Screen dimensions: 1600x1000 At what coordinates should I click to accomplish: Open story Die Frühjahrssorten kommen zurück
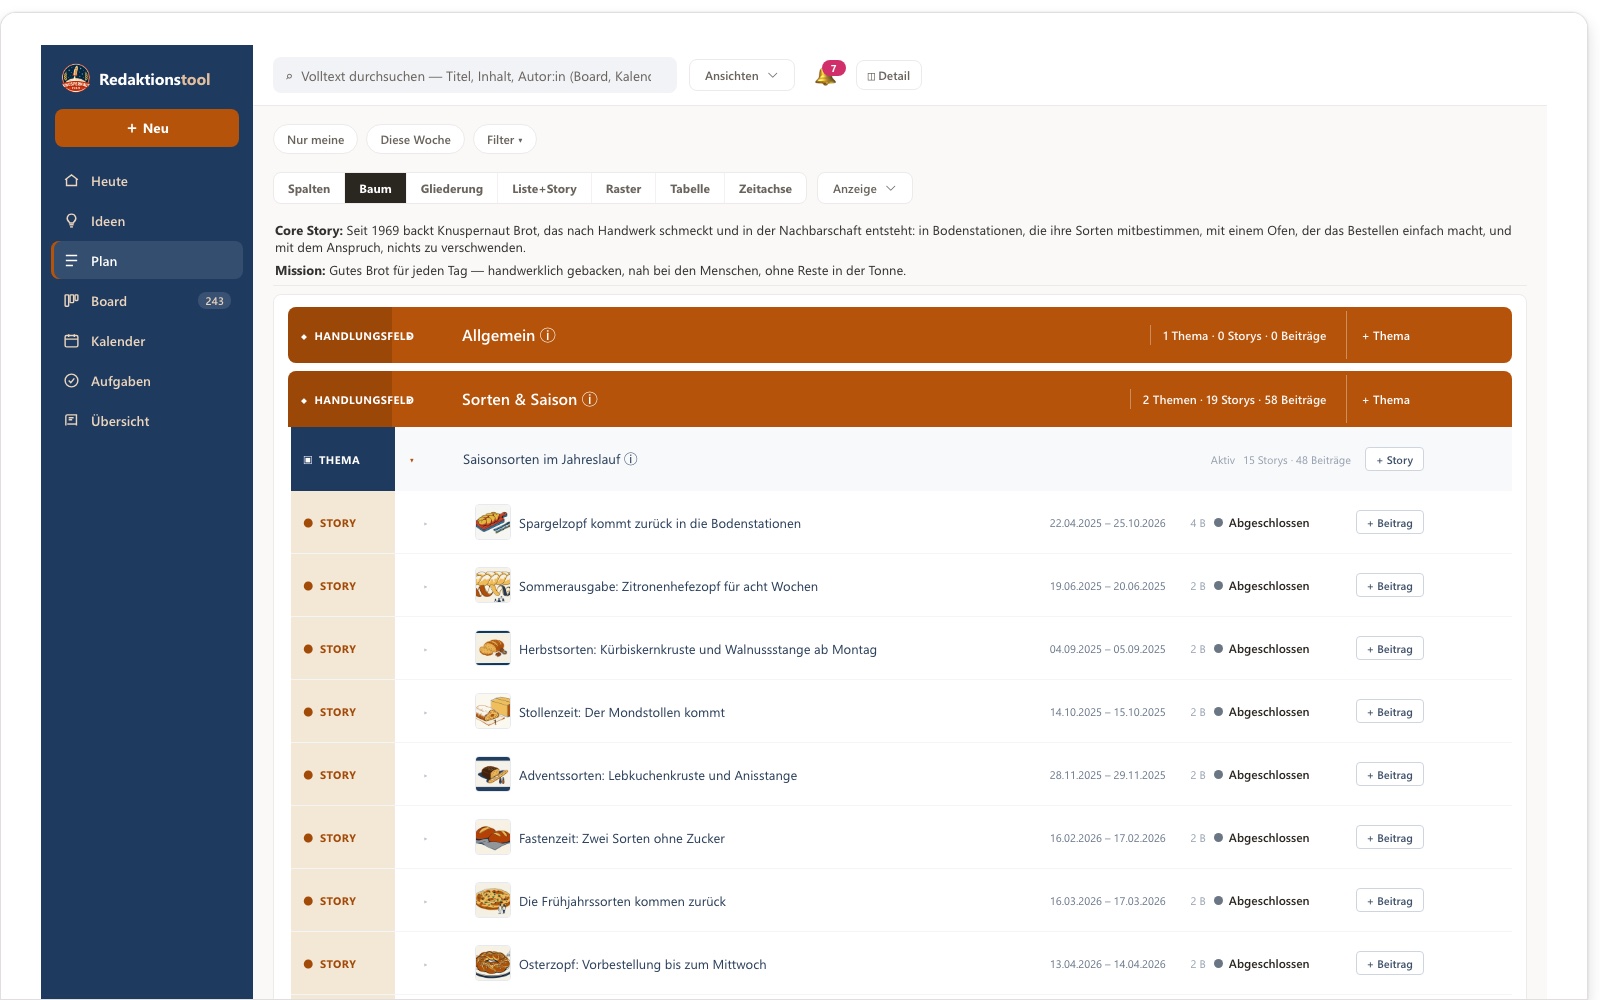[x=622, y=902]
